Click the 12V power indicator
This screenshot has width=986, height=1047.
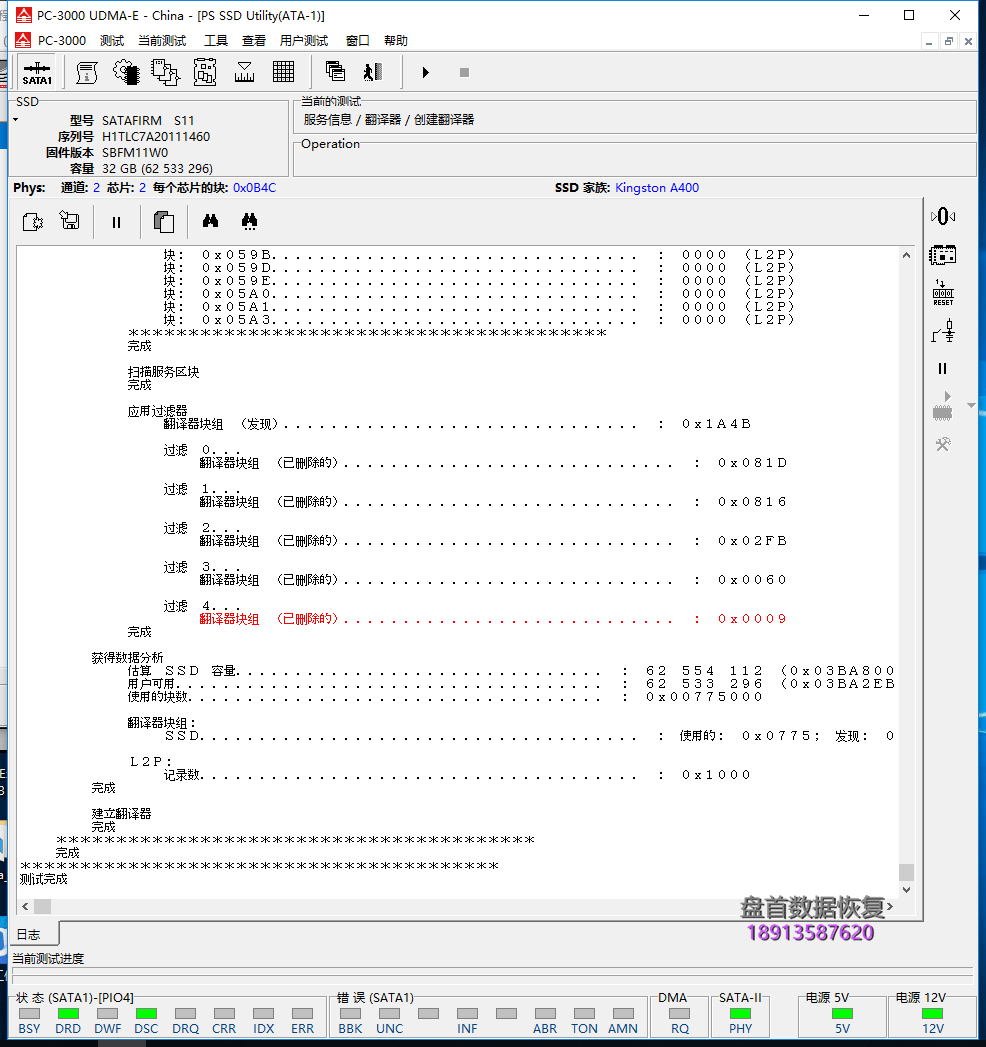(933, 1014)
